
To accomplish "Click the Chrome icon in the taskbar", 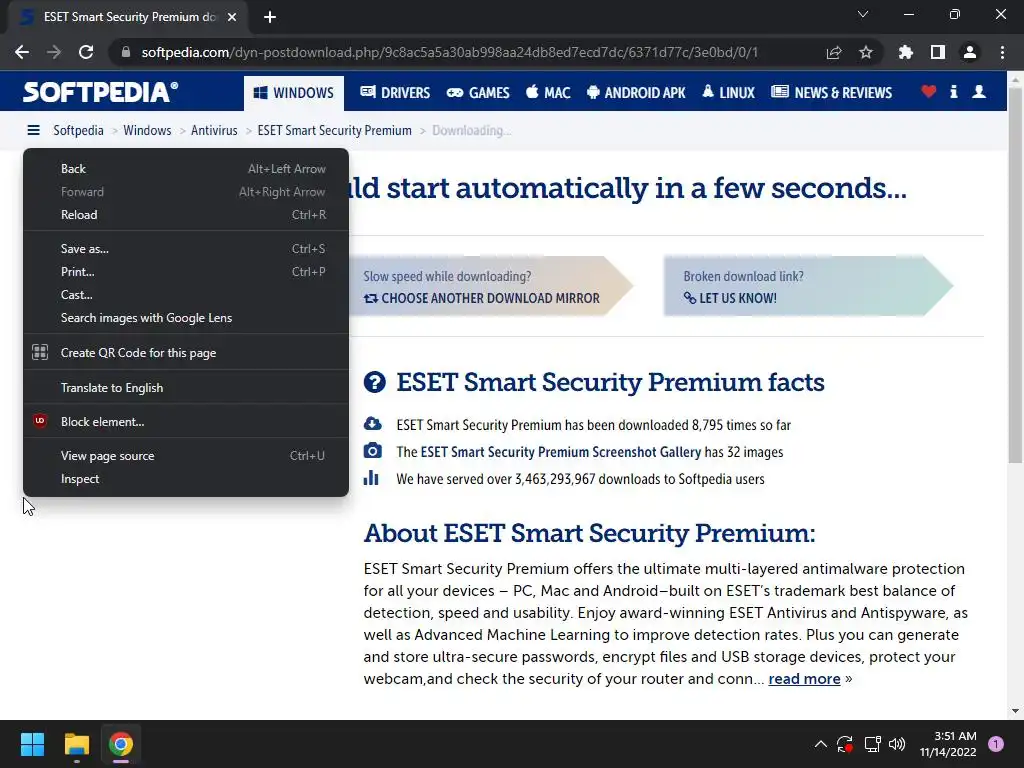I will coord(121,744).
